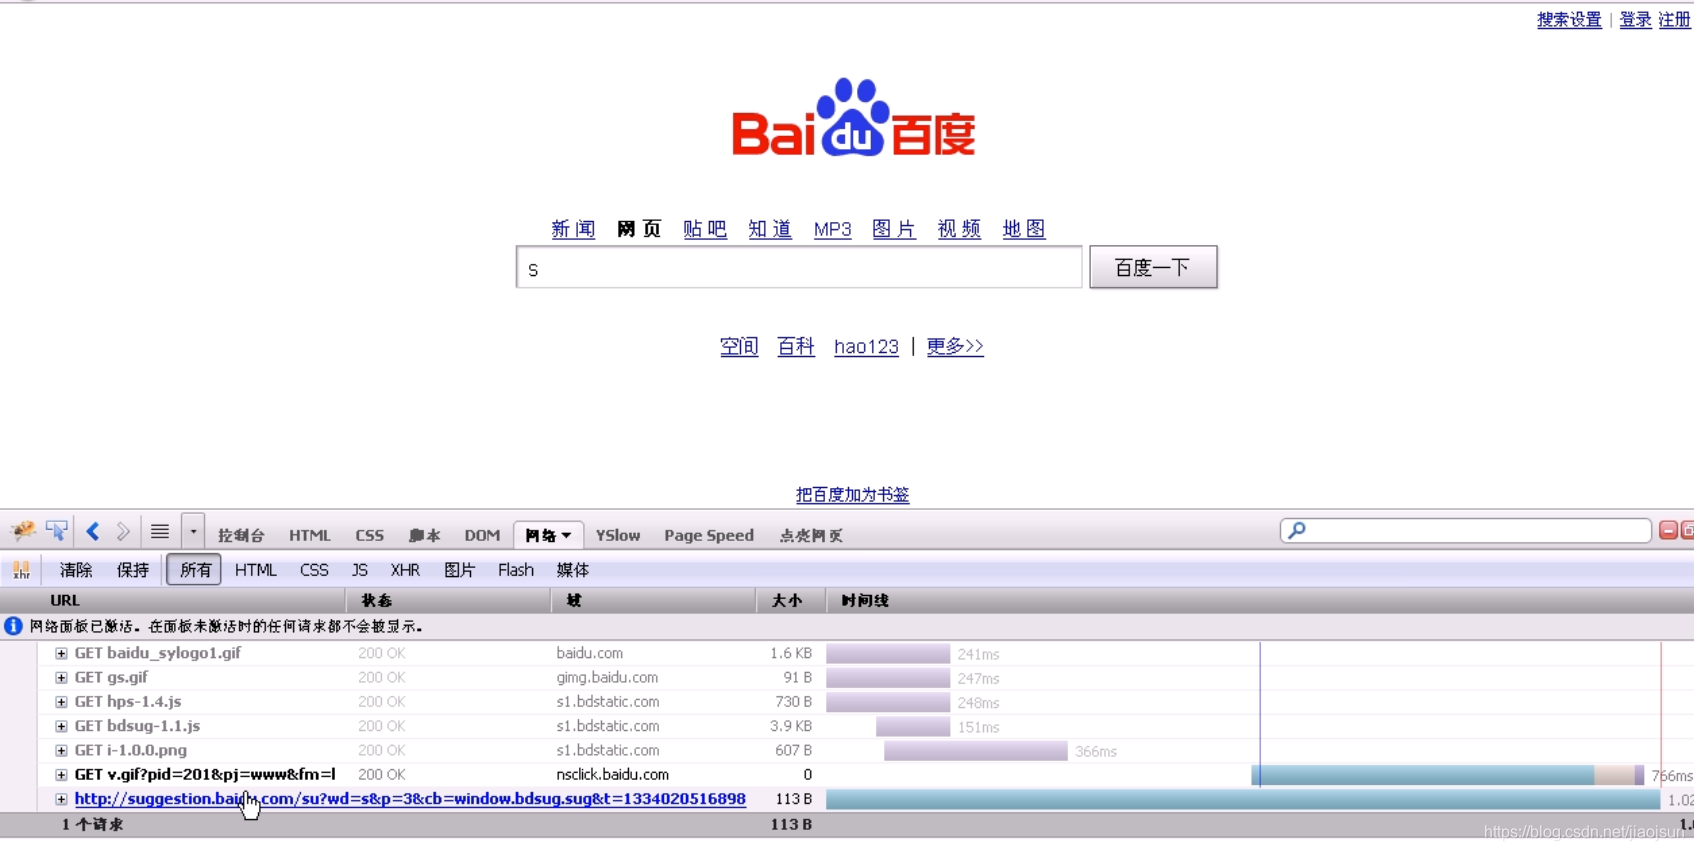
Task: Open the CSS panel tab
Action: coord(369,535)
